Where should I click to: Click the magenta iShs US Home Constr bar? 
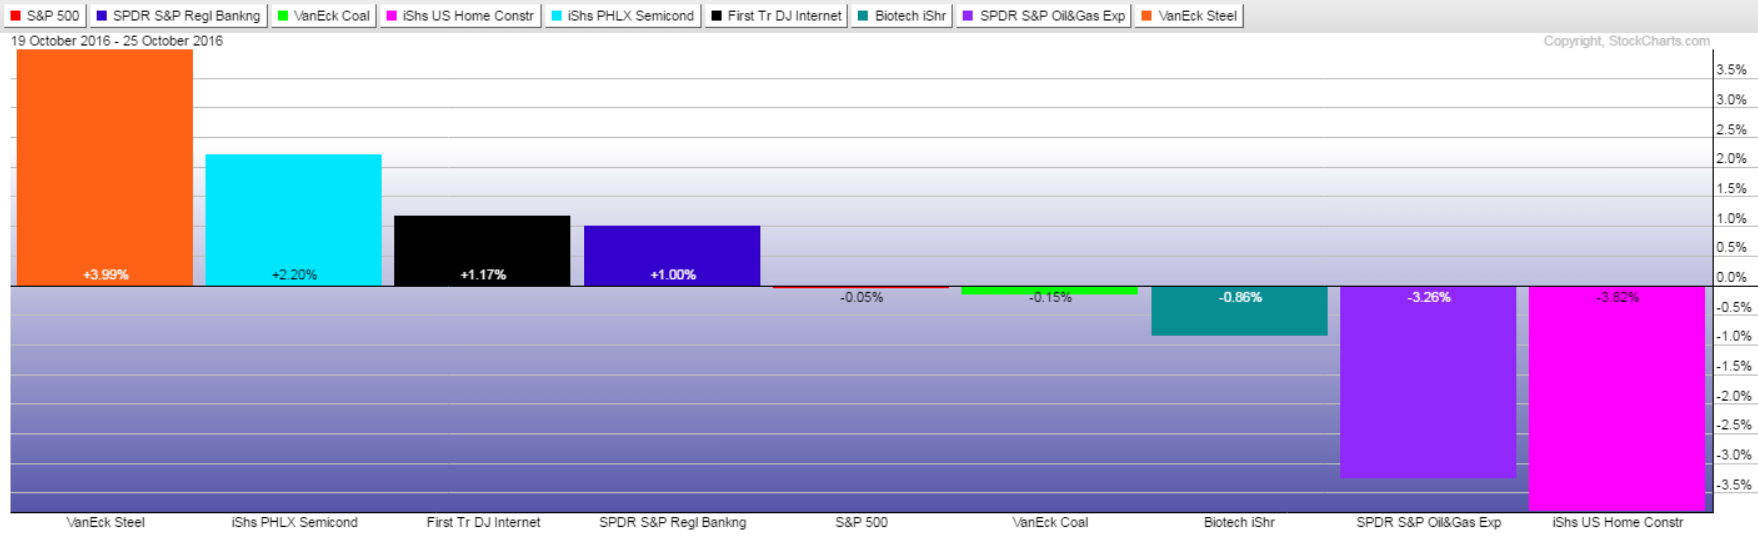pos(1617,399)
